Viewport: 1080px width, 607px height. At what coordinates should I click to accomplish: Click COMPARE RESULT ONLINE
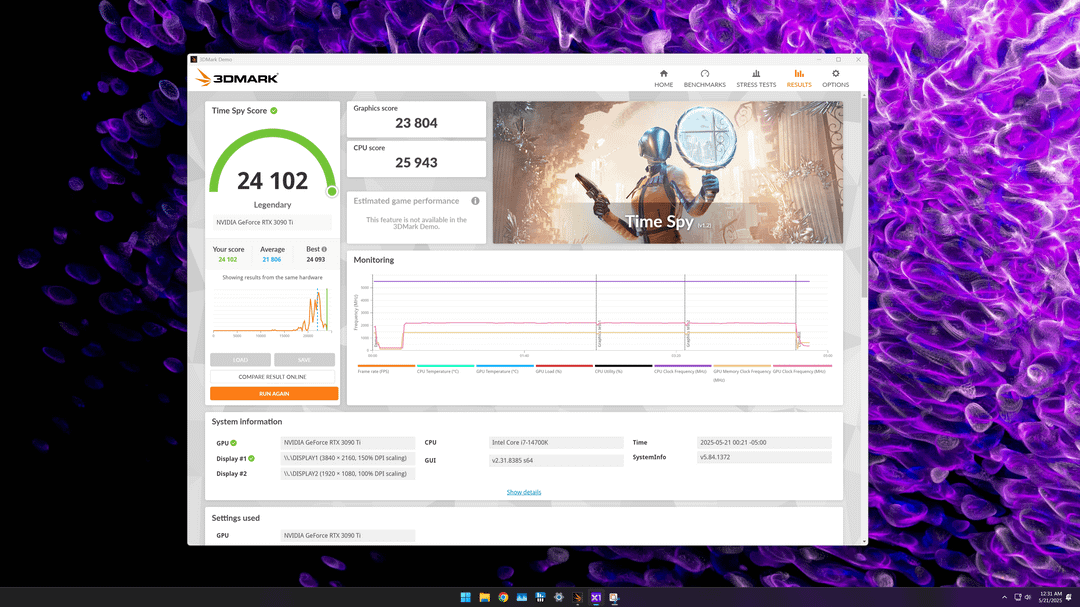click(x=272, y=377)
